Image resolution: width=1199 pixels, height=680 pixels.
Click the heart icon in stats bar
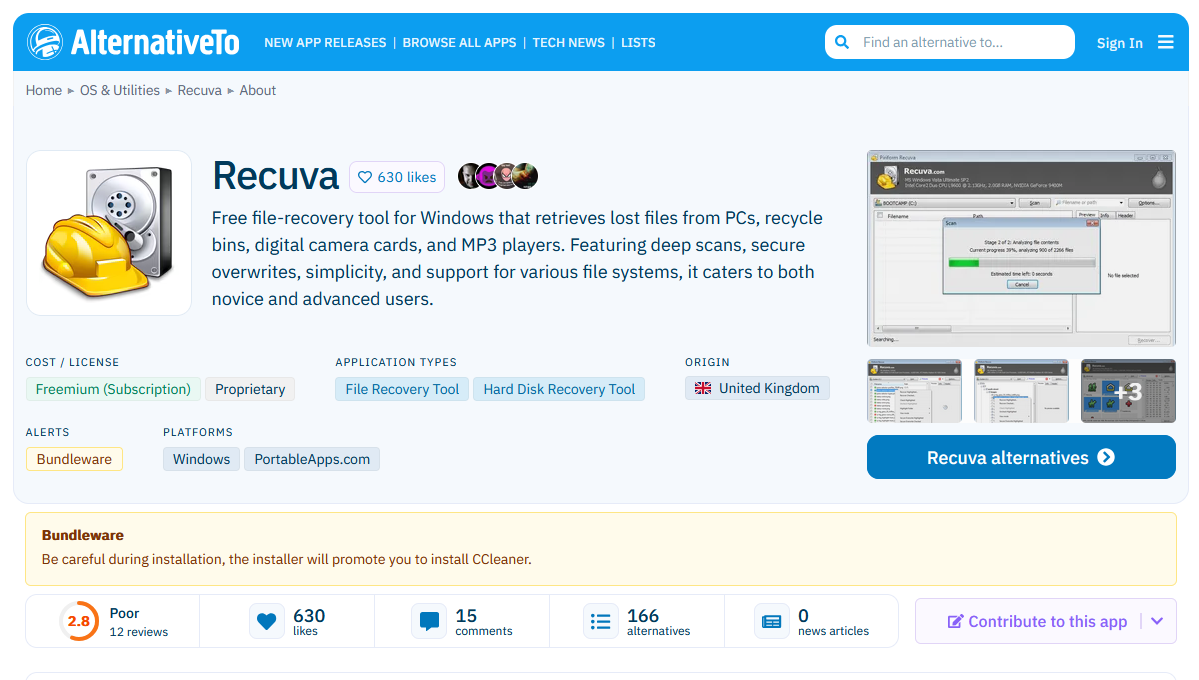pyautogui.click(x=266, y=621)
